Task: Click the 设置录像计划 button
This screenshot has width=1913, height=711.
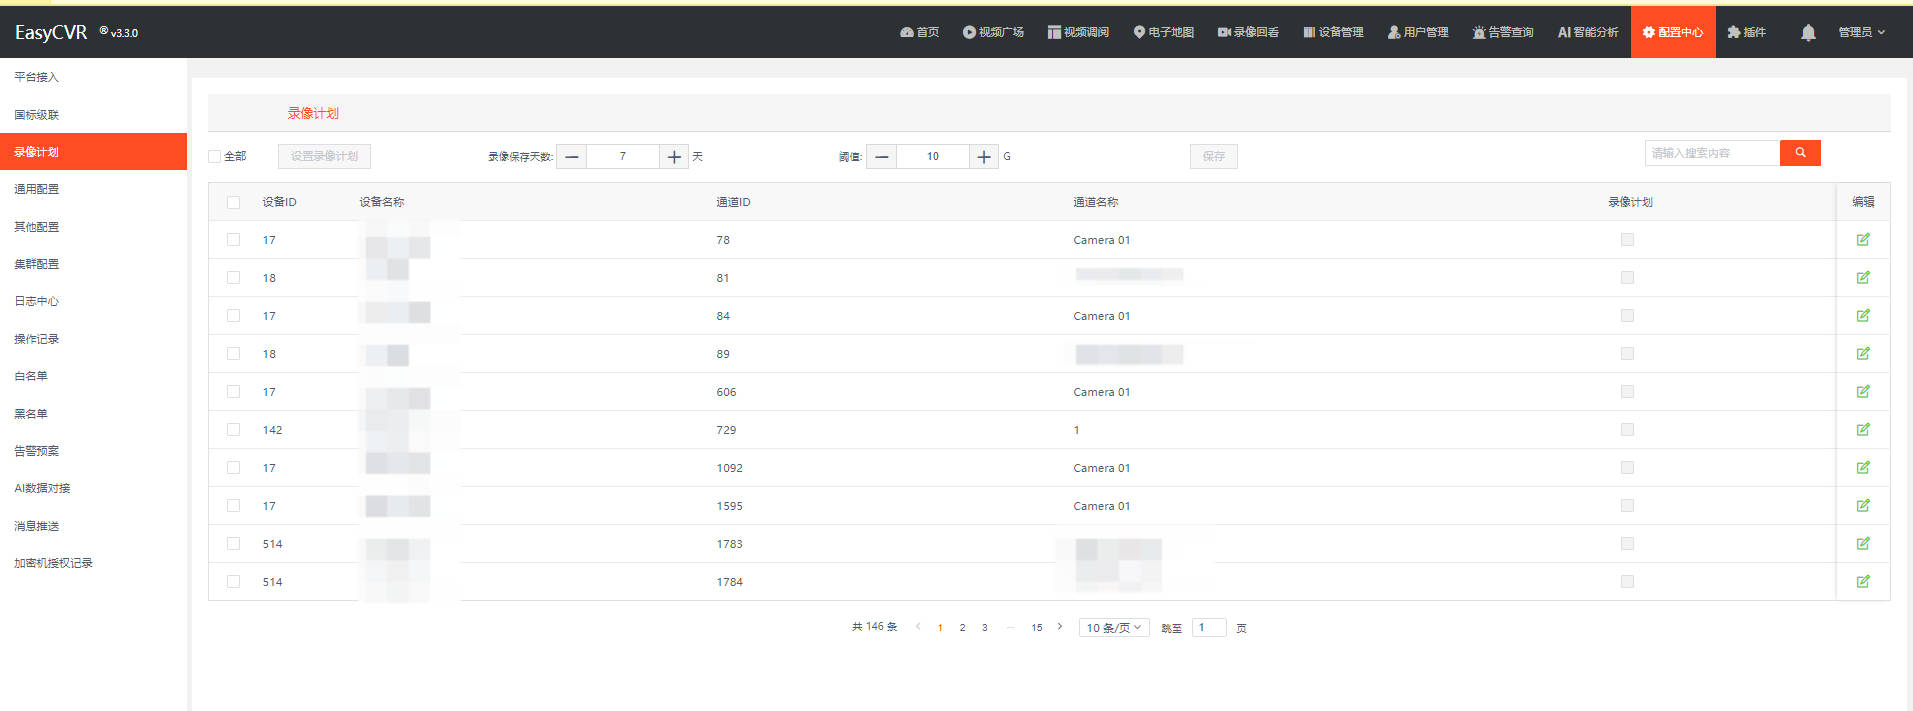Action: [x=324, y=157]
